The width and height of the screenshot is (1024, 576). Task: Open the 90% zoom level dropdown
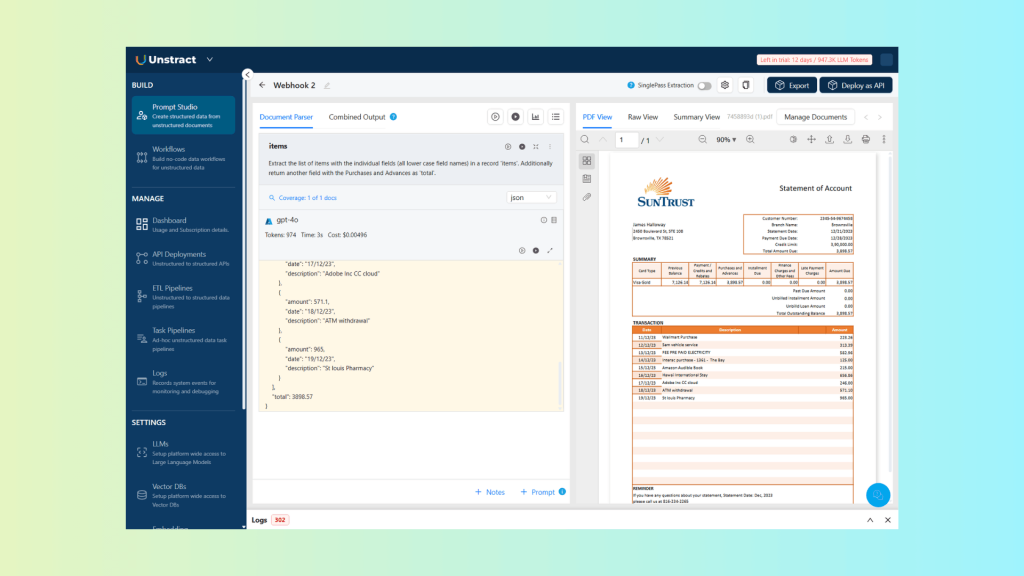coord(727,139)
